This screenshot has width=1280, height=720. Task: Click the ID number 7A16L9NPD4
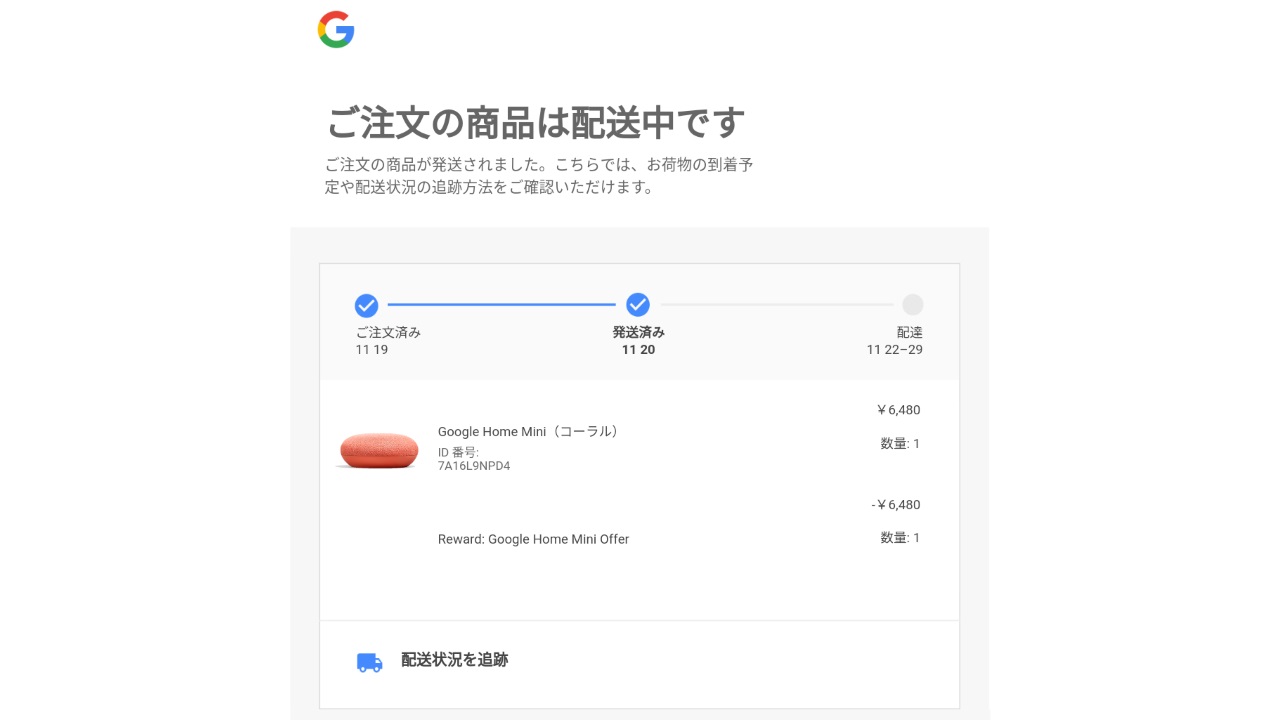[x=474, y=466]
